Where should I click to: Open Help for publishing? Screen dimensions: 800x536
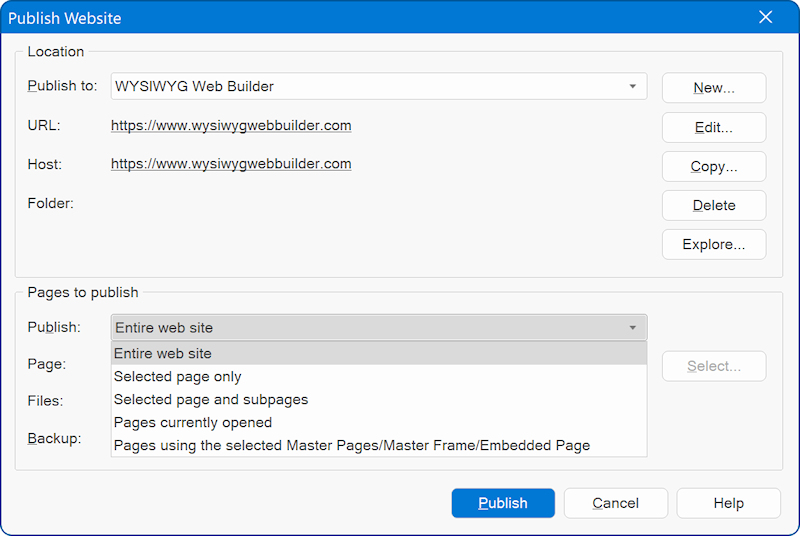728,503
